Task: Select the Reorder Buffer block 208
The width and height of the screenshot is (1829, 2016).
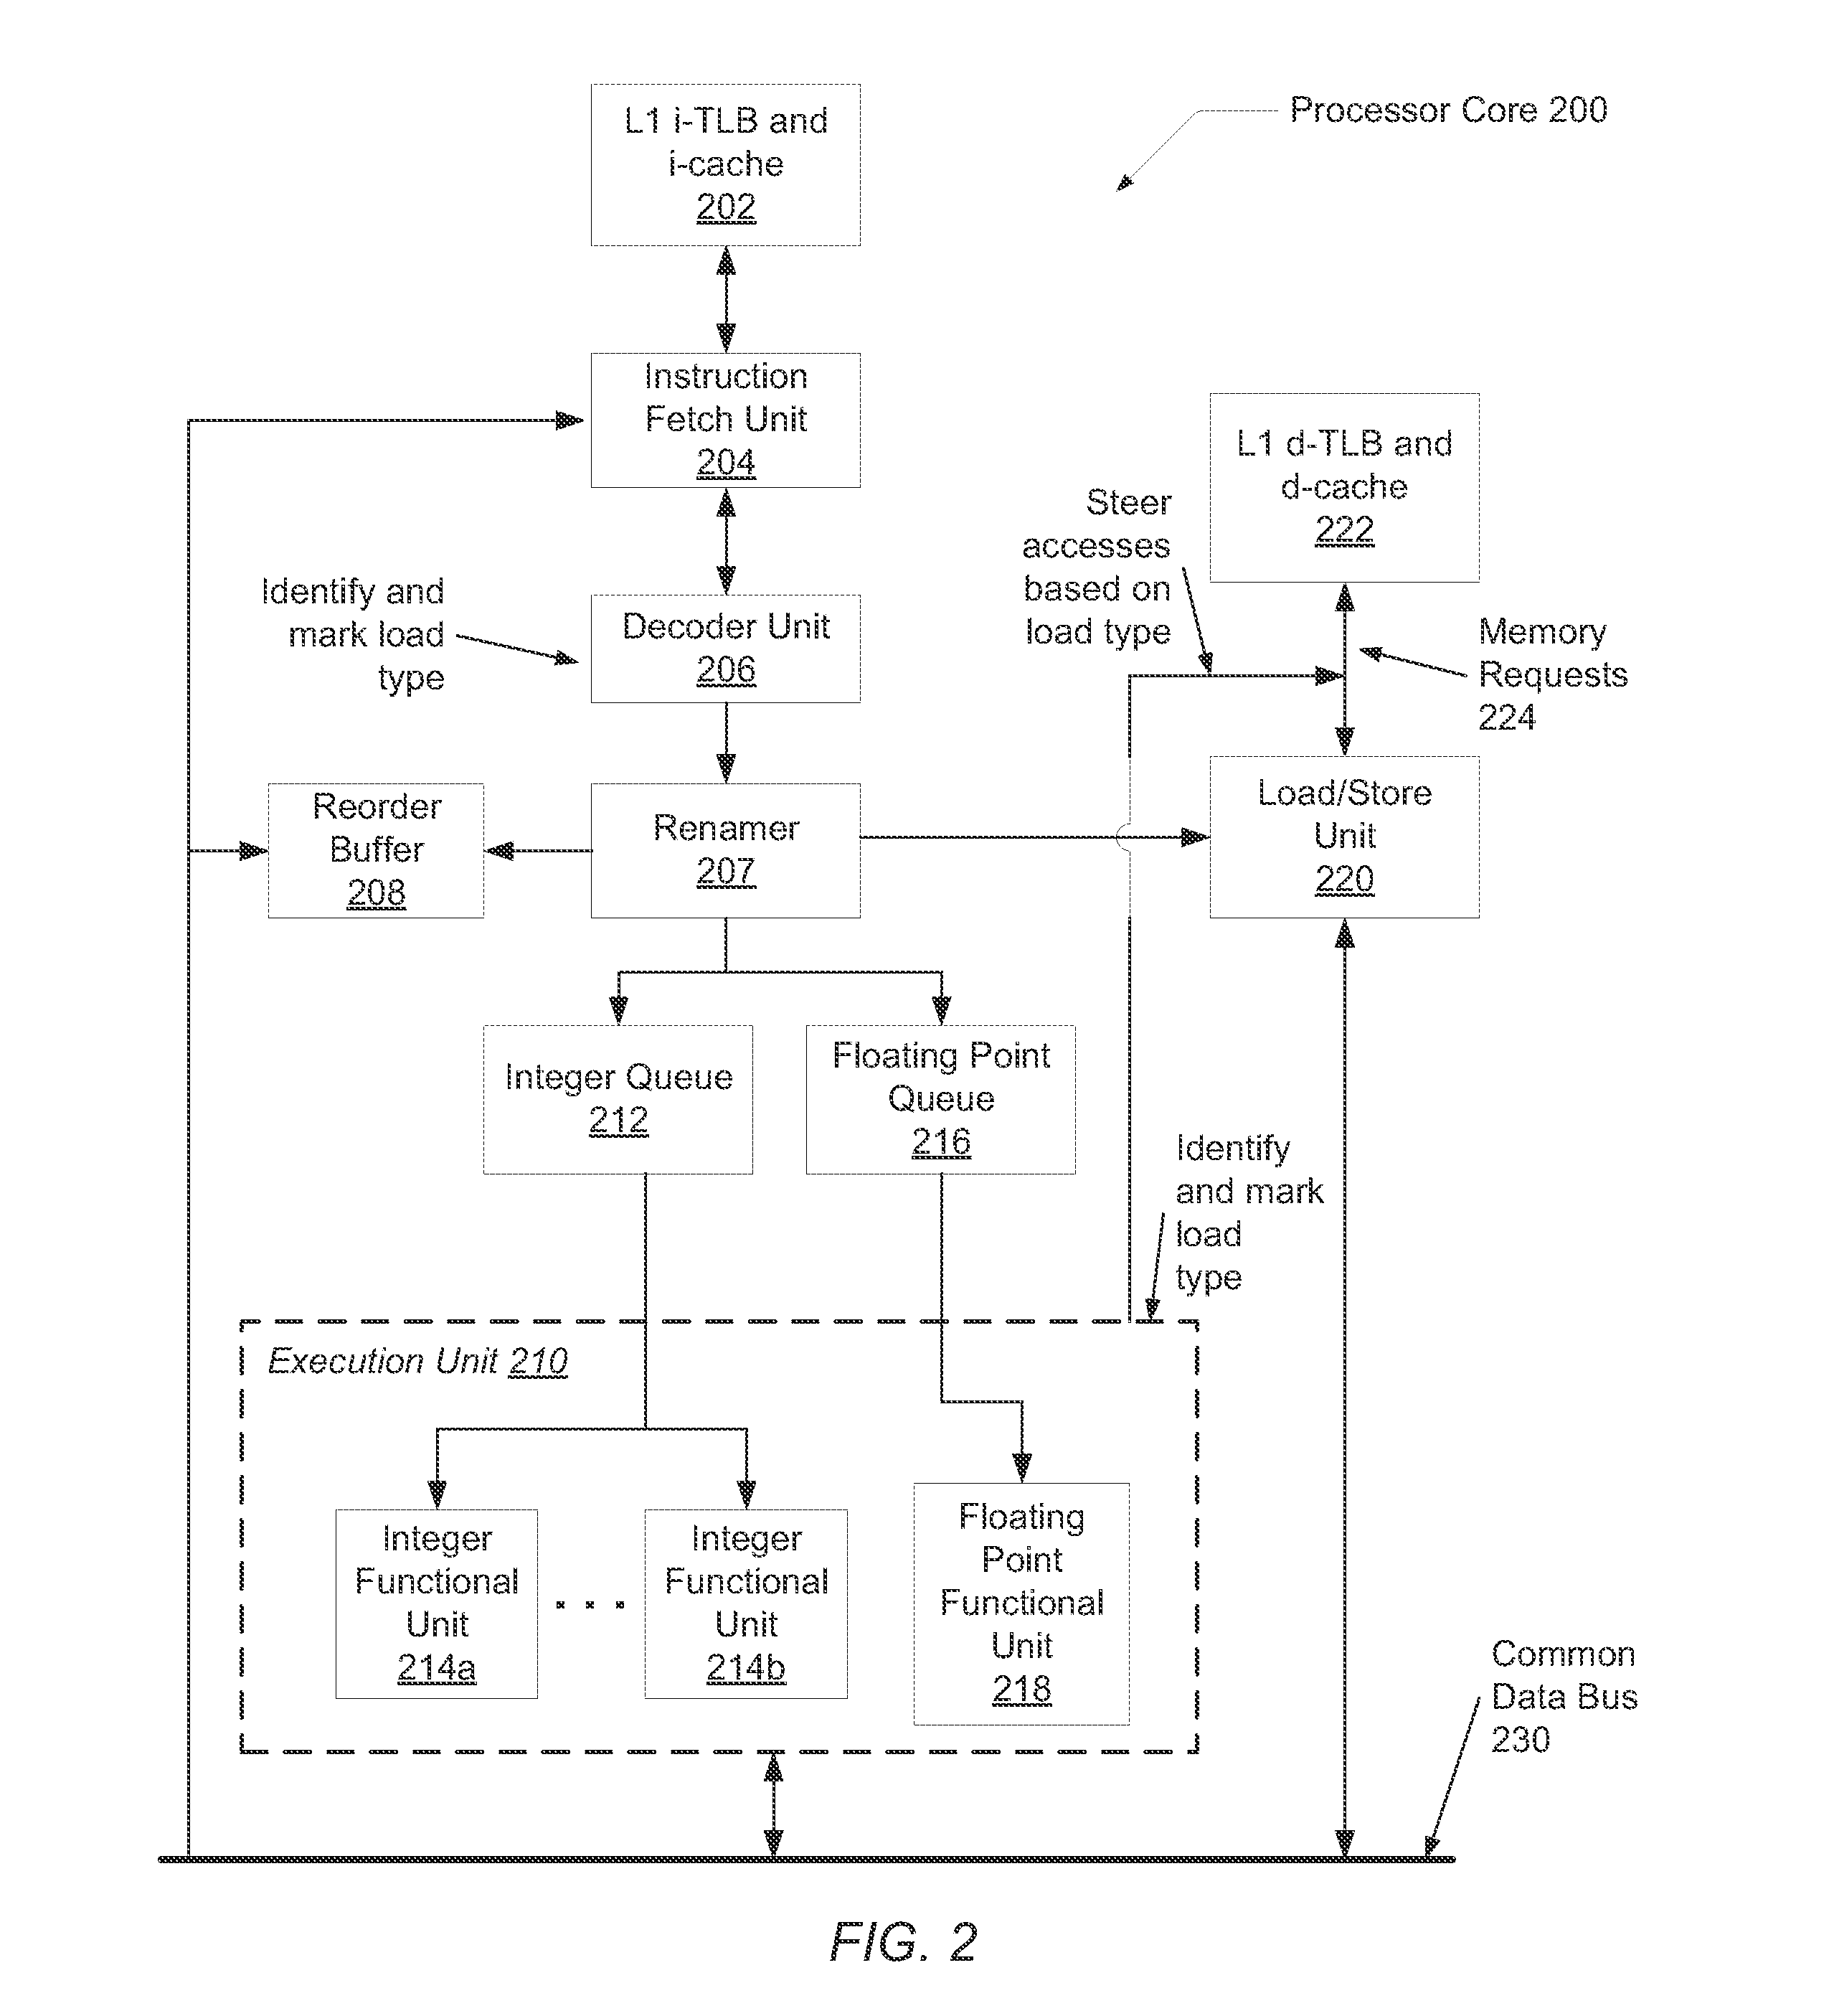Action: tap(335, 834)
